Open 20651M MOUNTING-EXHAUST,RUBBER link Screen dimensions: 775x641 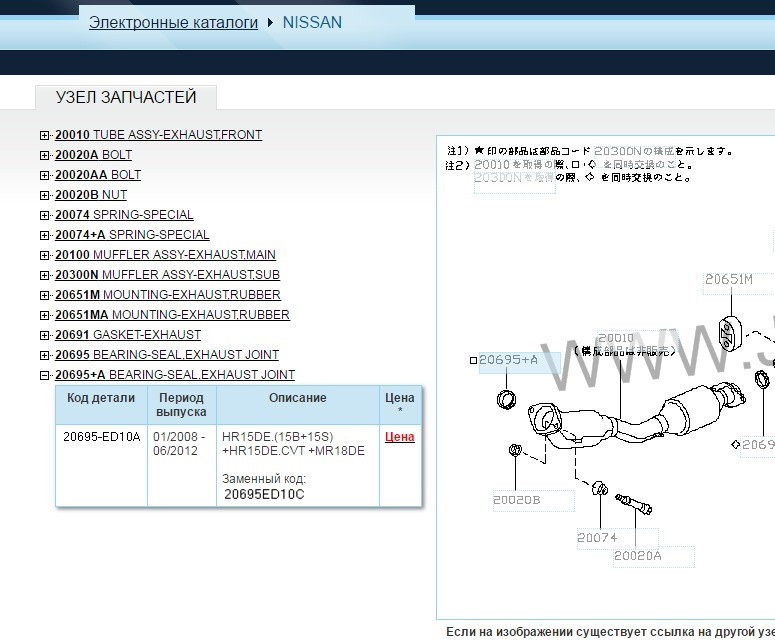(168, 295)
